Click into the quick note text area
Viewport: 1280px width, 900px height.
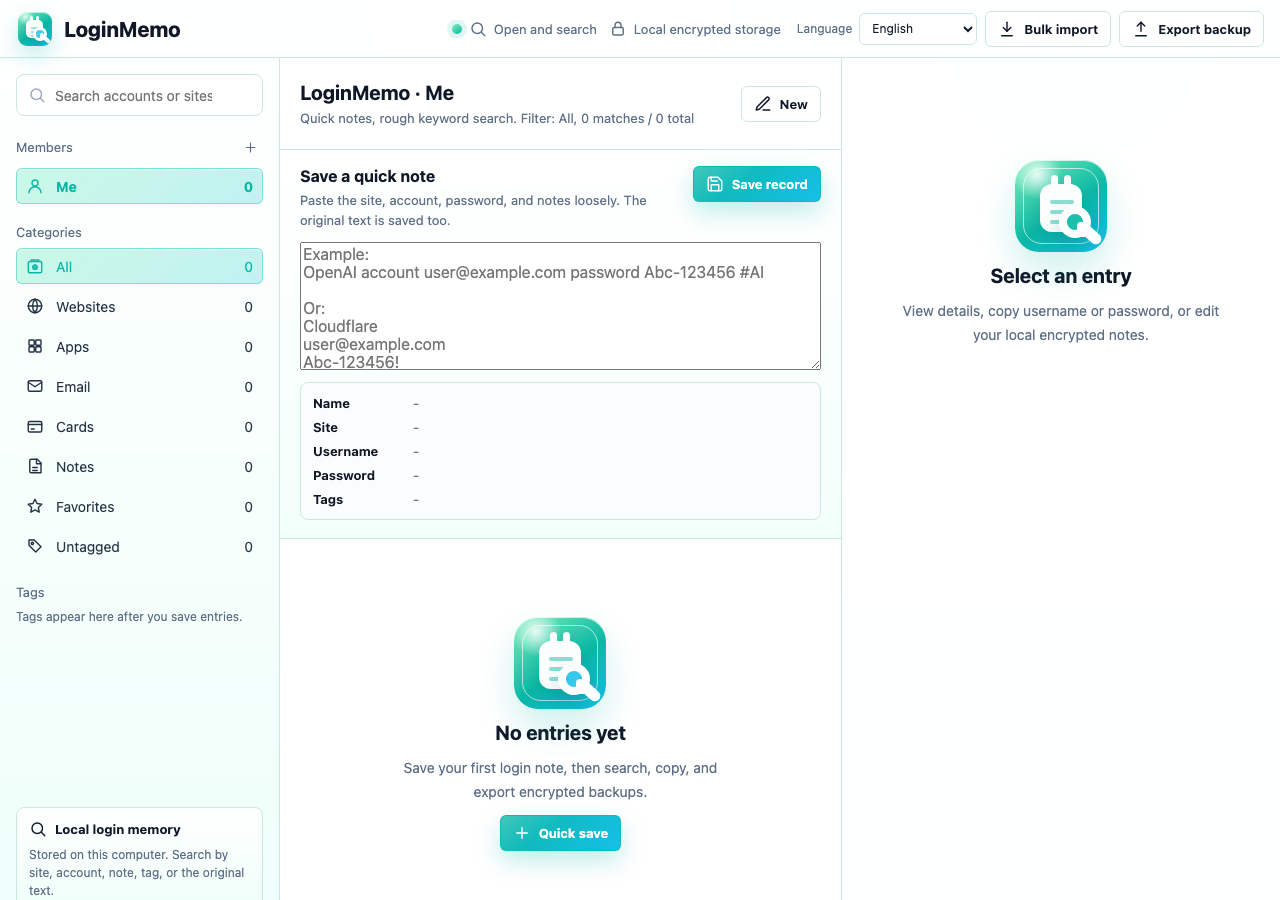560,306
